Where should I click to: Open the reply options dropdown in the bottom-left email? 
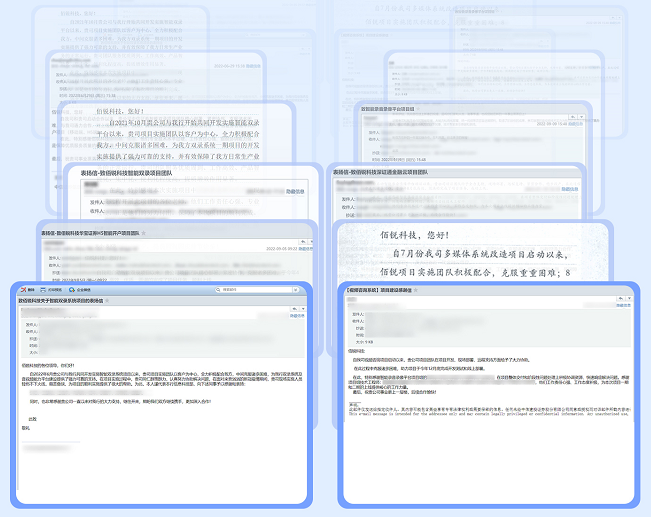coord(303,309)
